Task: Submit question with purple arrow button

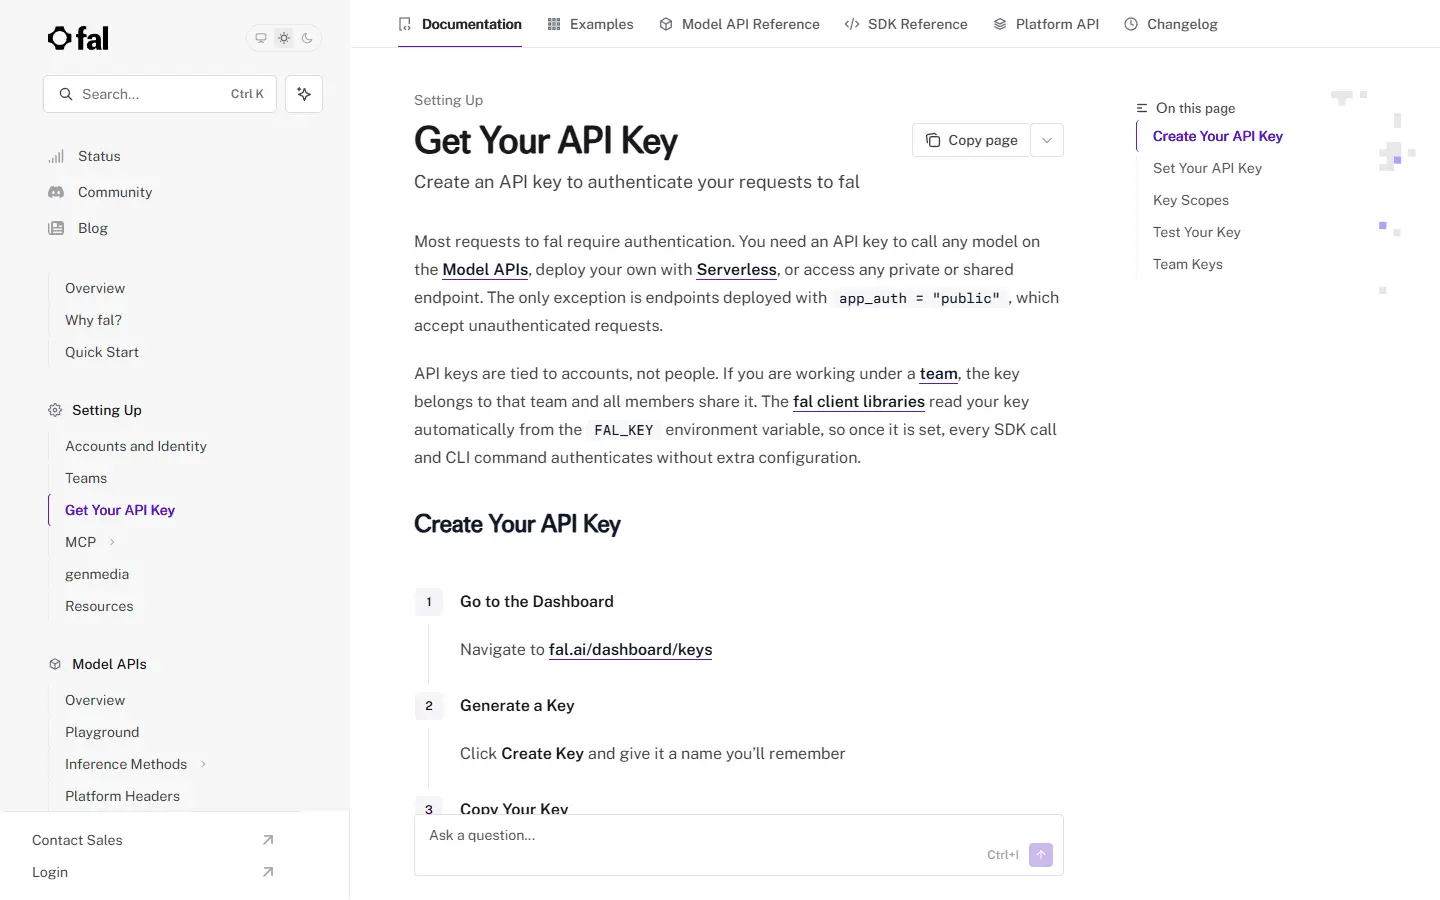Action: pos(1041,855)
